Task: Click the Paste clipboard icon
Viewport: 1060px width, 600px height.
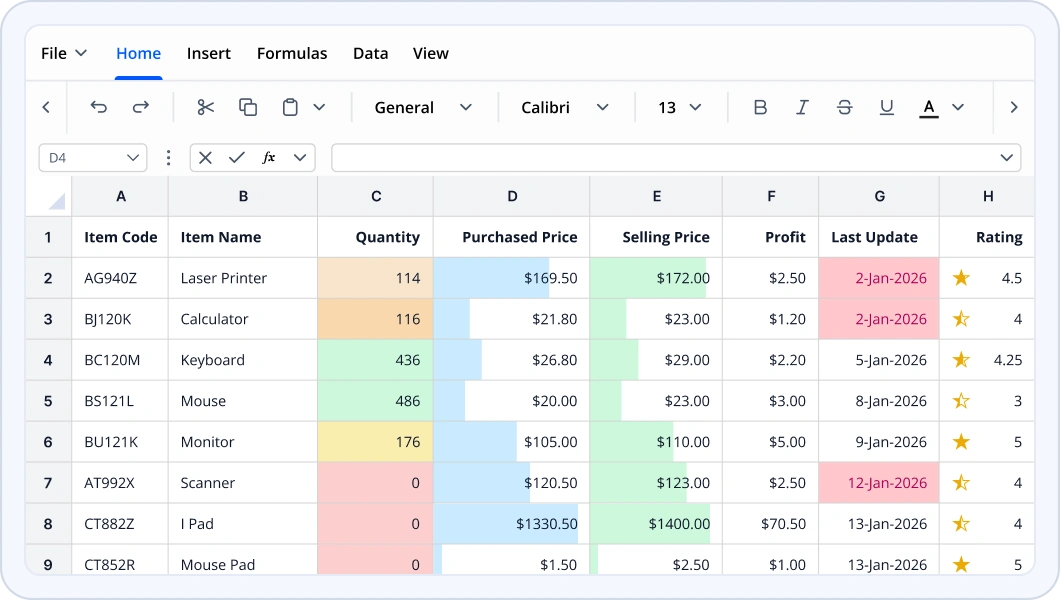Action: (x=290, y=107)
